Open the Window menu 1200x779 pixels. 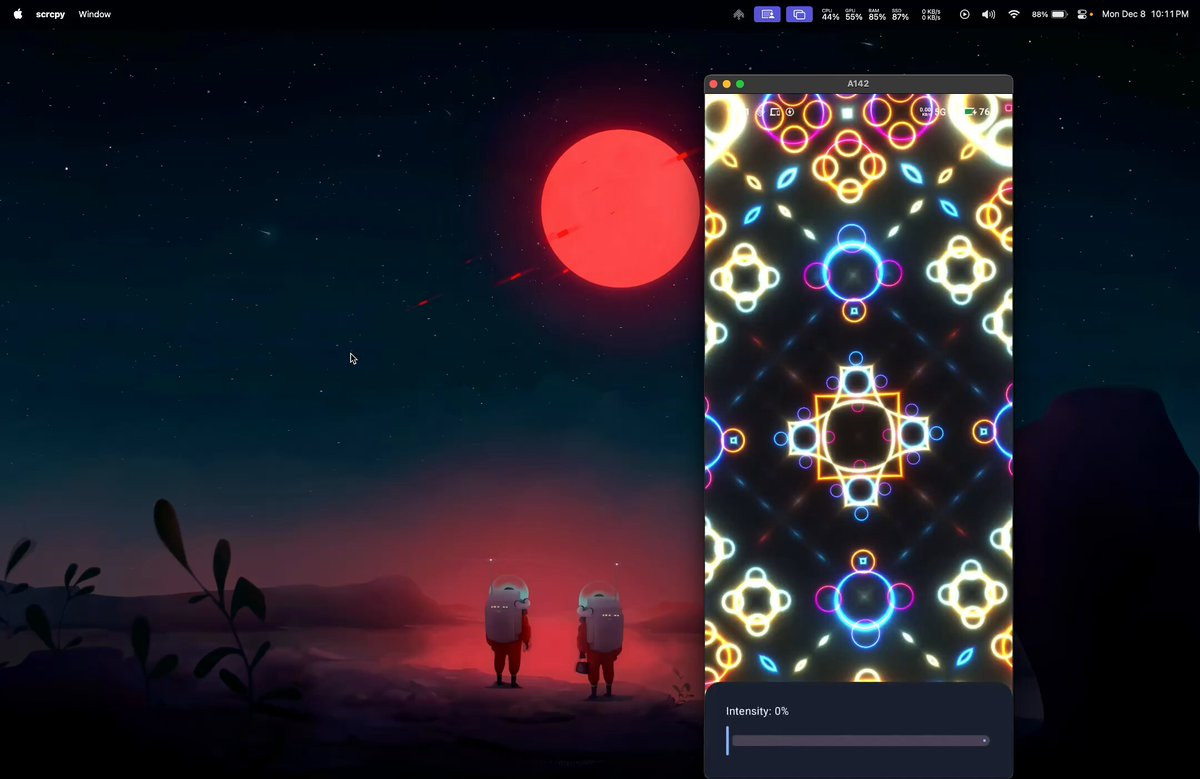[x=95, y=15]
